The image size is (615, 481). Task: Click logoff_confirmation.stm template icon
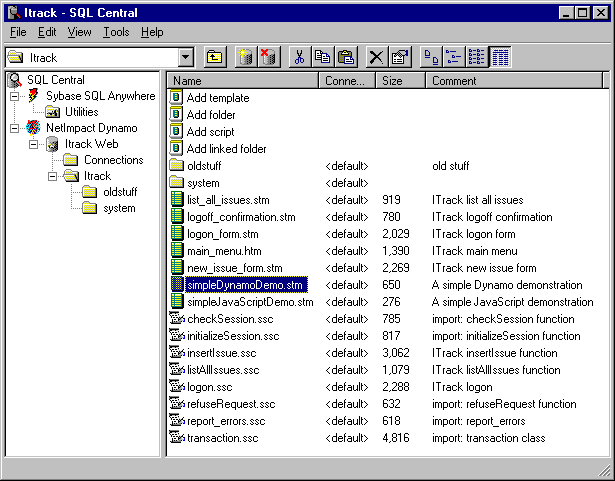pos(177,216)
